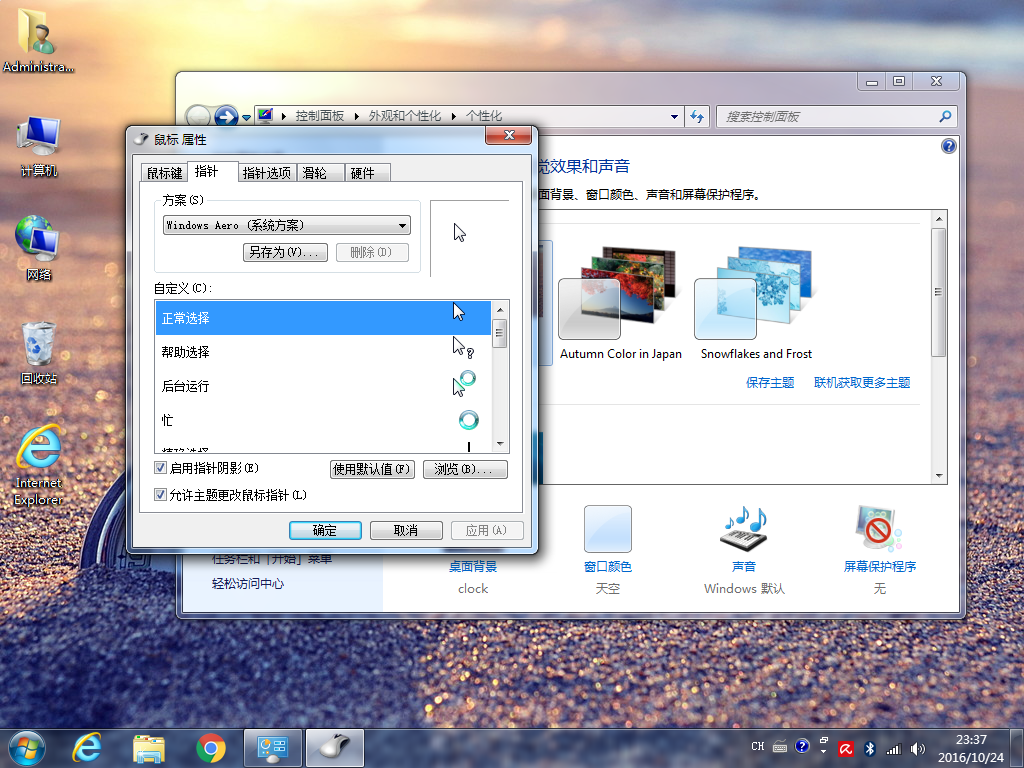Launch Internet Explorer from the taskbar

(x=87, y=748)
